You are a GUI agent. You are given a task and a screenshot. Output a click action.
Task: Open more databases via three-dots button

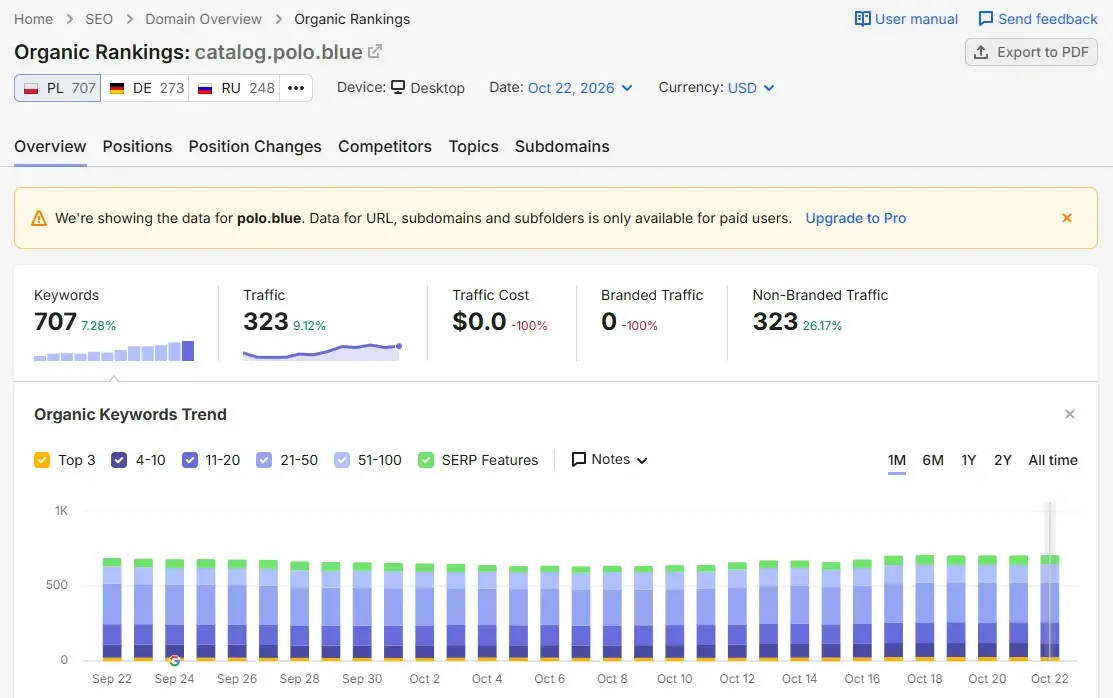click(296, 88)
